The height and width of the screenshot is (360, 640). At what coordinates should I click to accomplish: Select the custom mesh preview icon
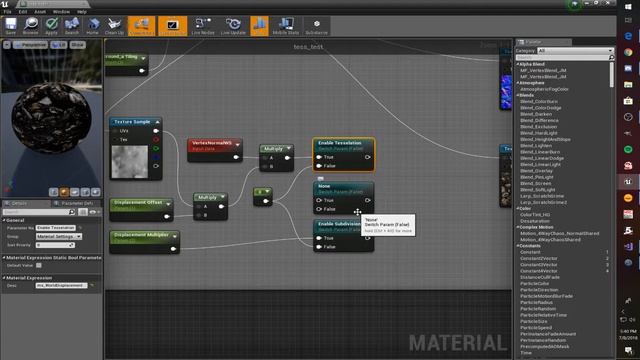tap(96, 192)
